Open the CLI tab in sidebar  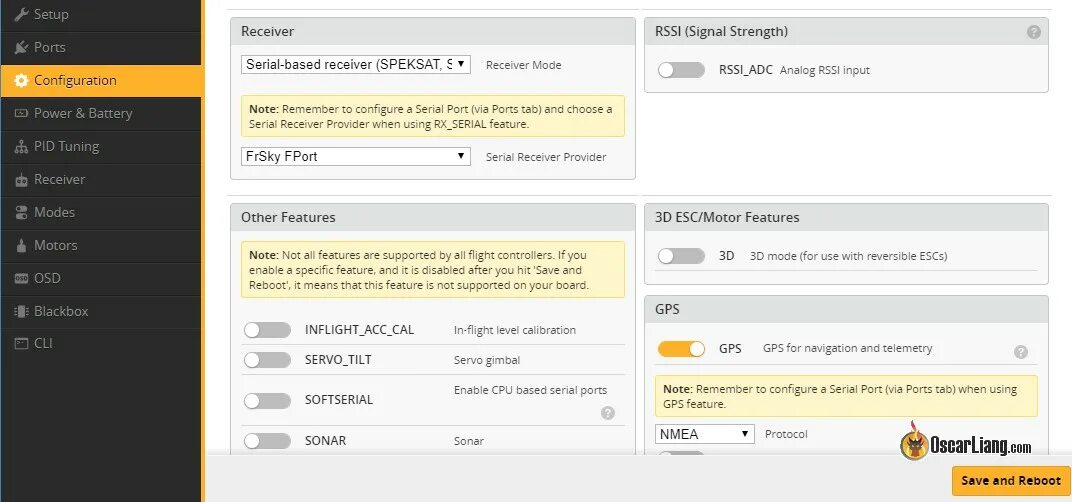pos(43,343)
